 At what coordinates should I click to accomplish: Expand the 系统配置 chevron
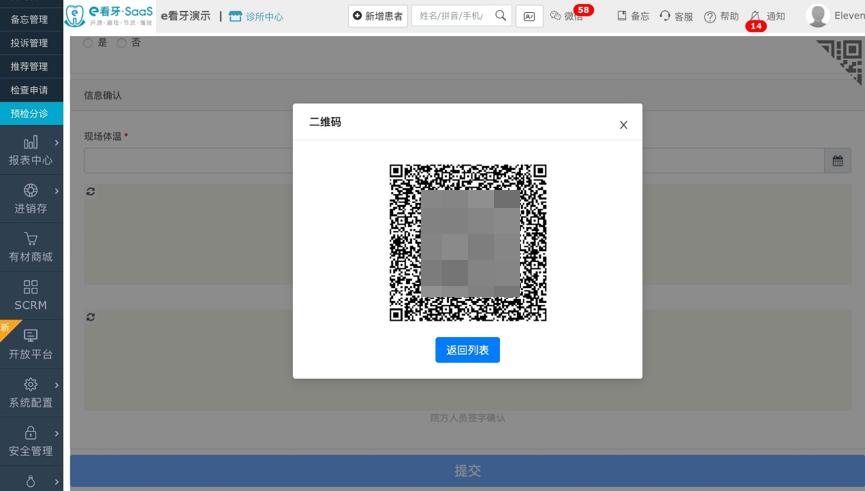pyautogui.click(x=56, y=385)
